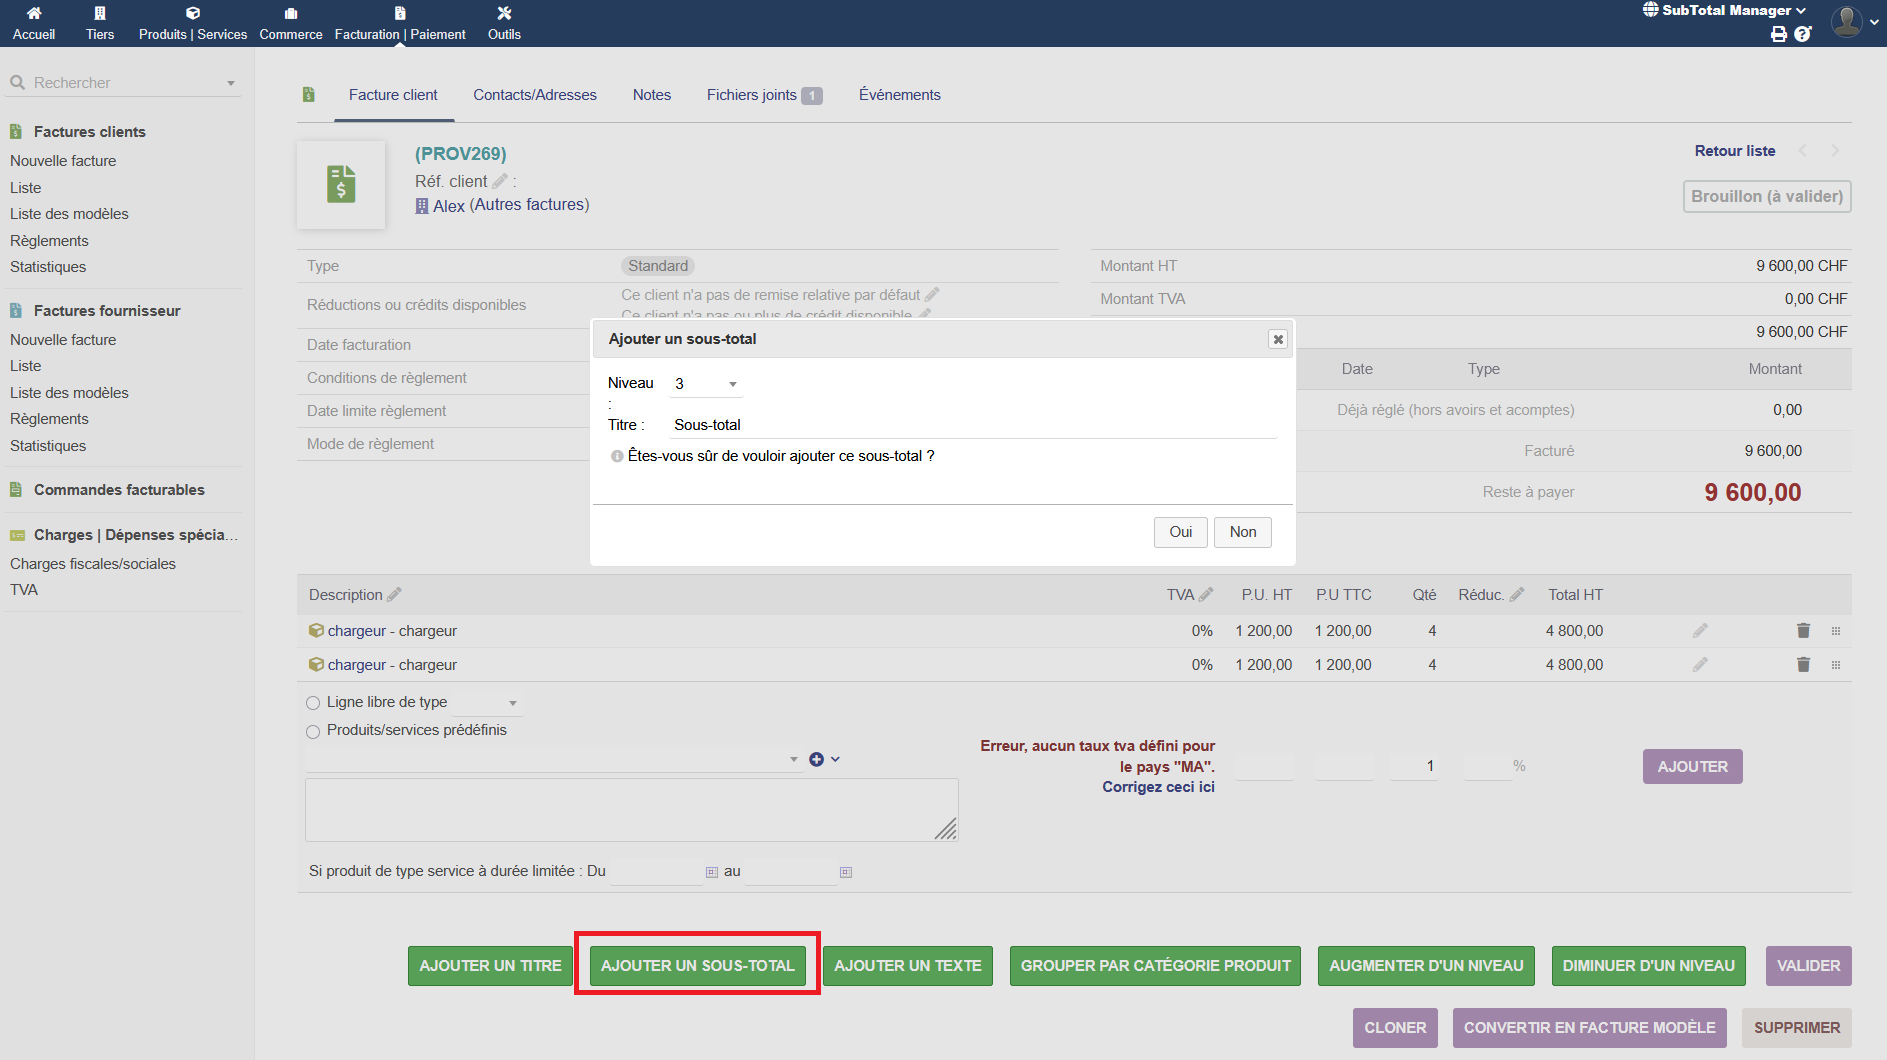This screenshot has height=1060, width=1887.
Task: Delete first chargeur line with trash icon
Action: (x=1803, y=631)
